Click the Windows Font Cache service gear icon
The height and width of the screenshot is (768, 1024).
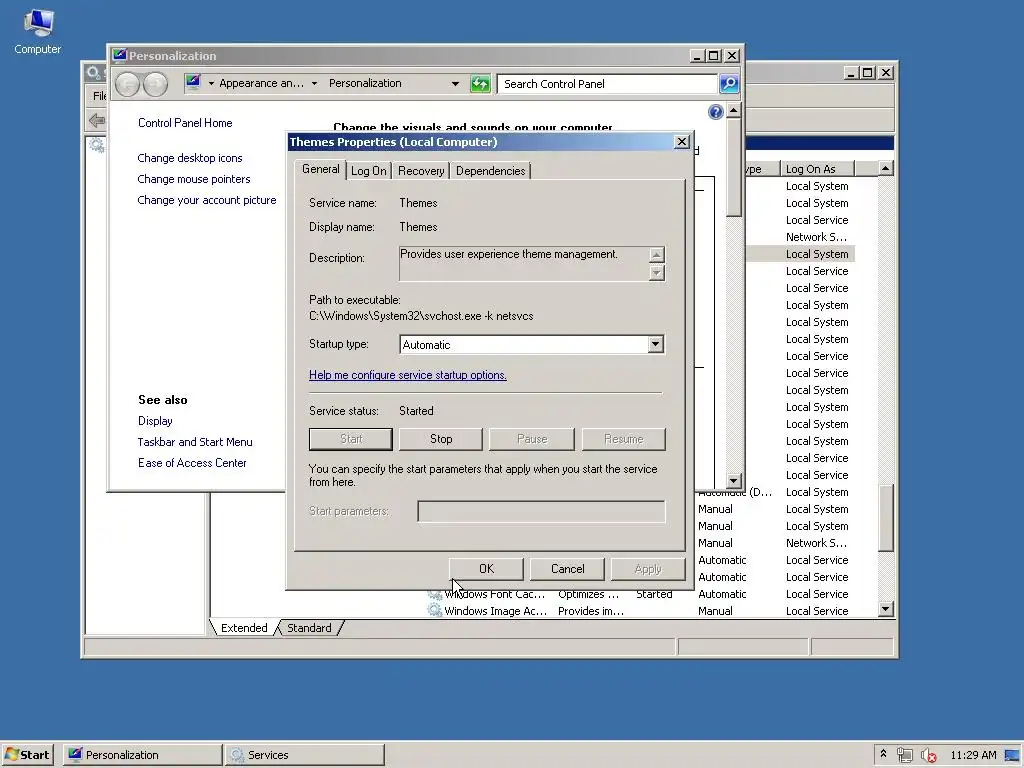coord(435,594)
